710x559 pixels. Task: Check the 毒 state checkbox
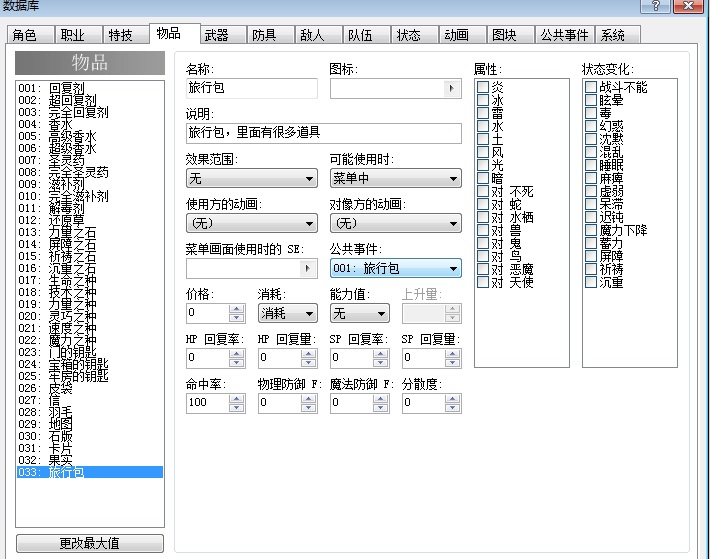pyautogui.click(x=590, y=113)
